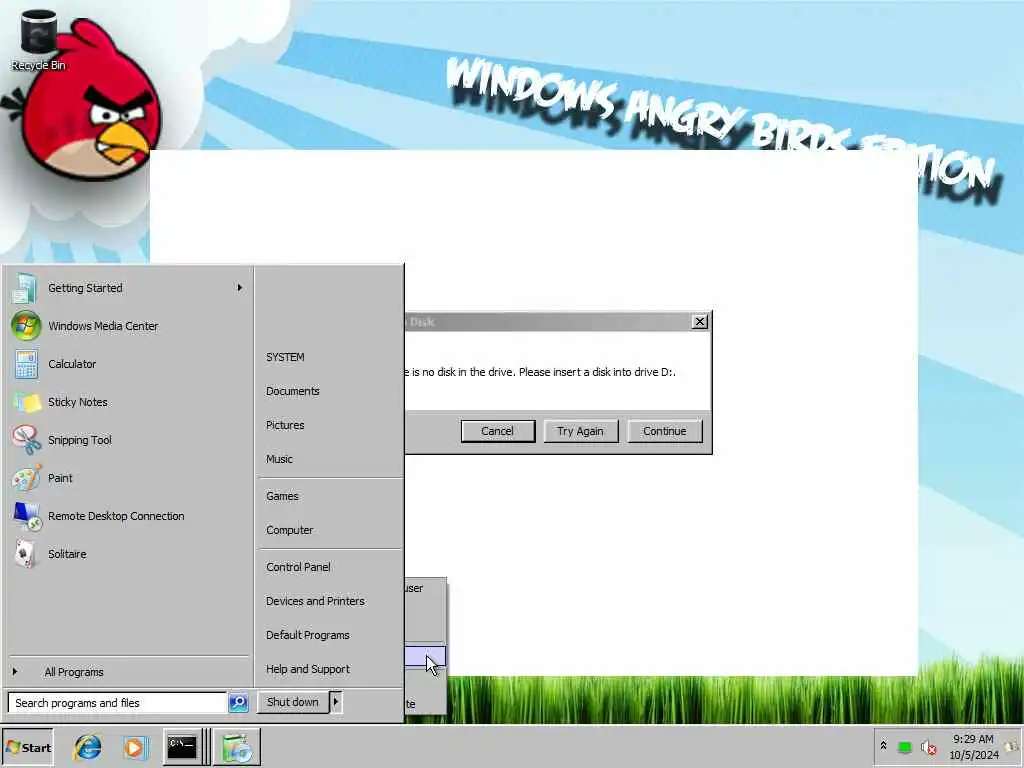Open Games folder

(330, 496)
